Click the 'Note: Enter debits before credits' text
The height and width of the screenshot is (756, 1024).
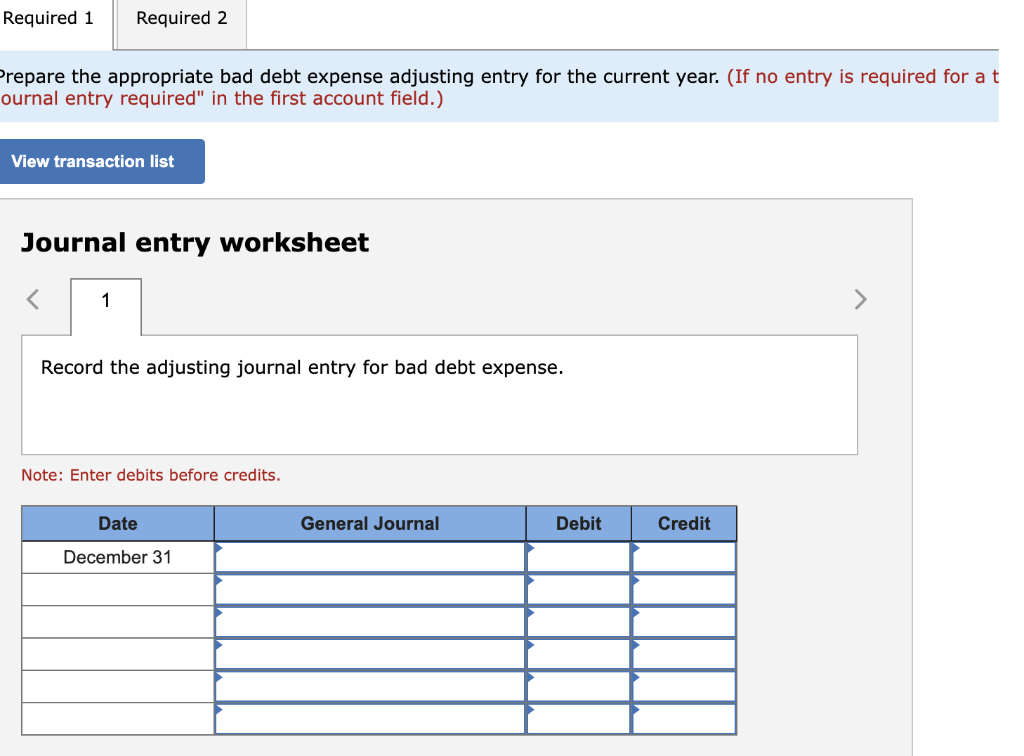(x=151, y=475)
